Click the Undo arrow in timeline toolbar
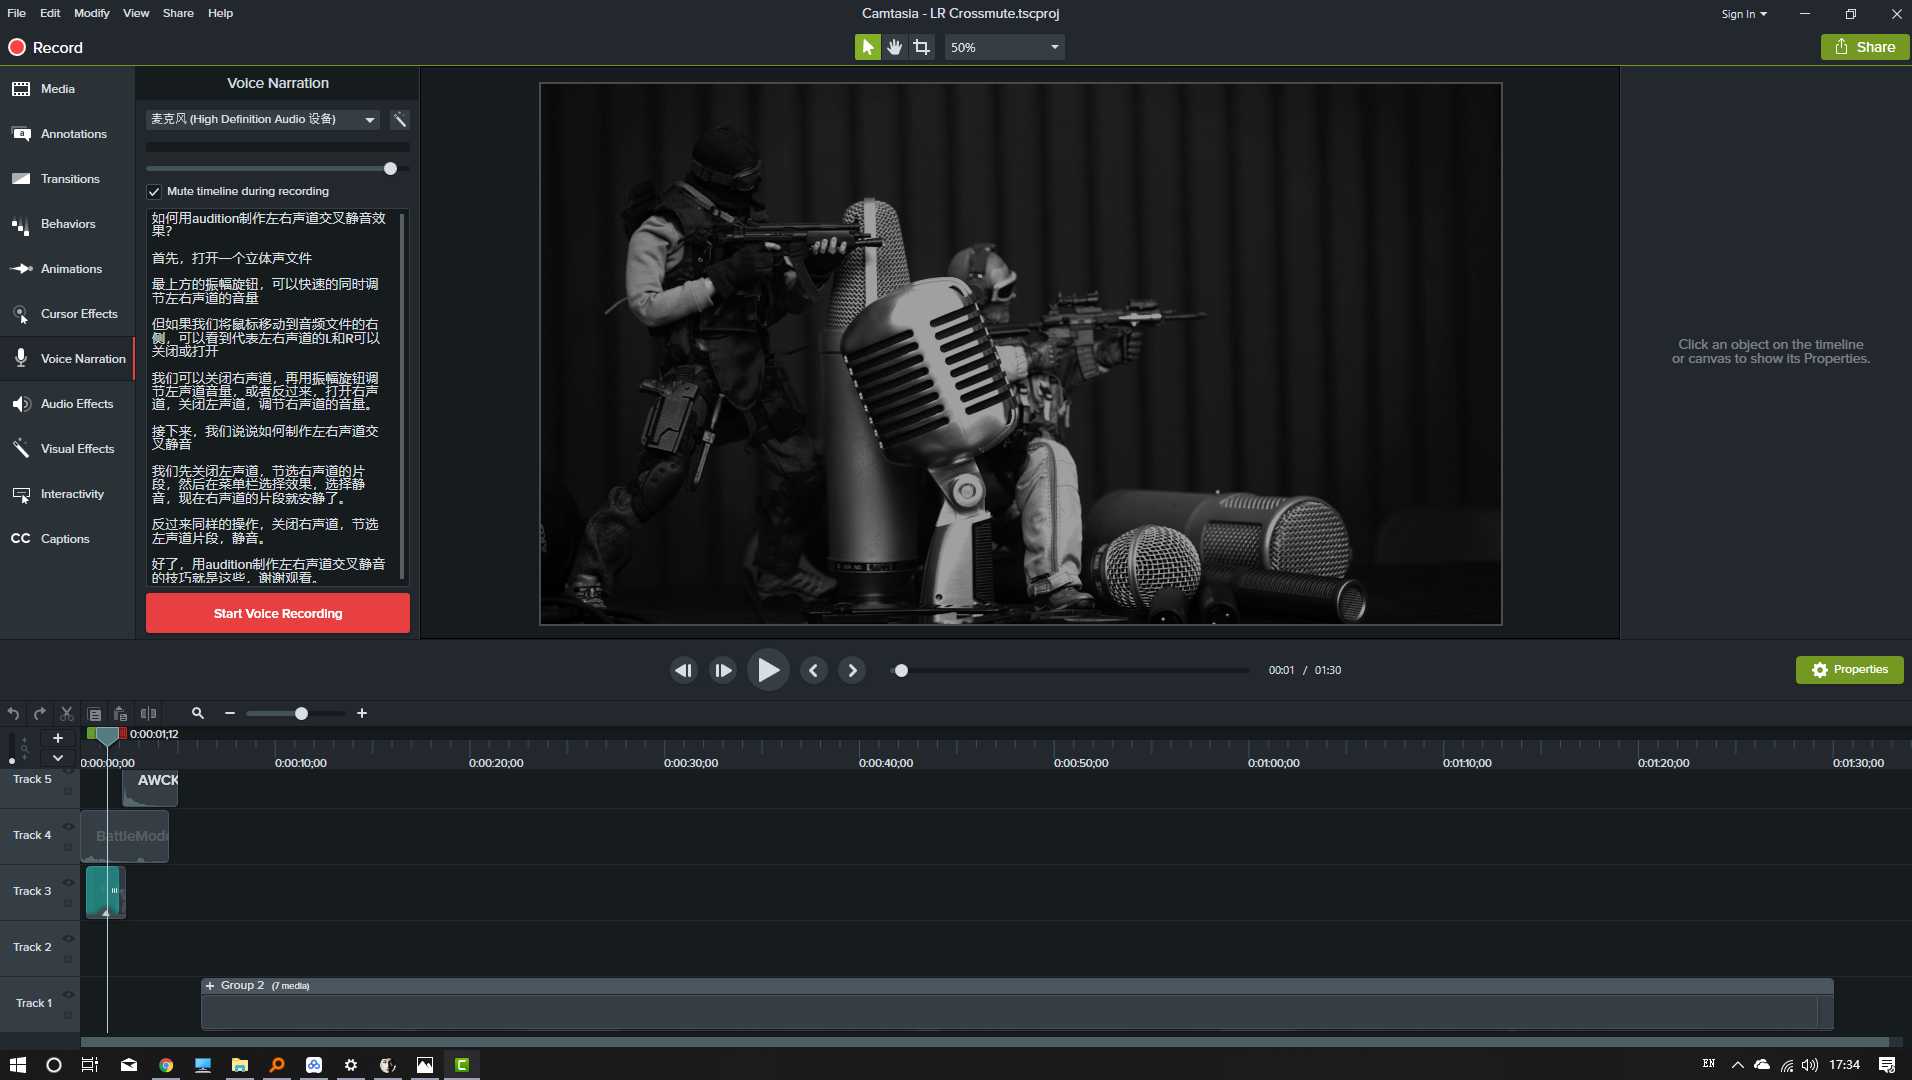1912x1080 pixels. click(x=13, y=713)
